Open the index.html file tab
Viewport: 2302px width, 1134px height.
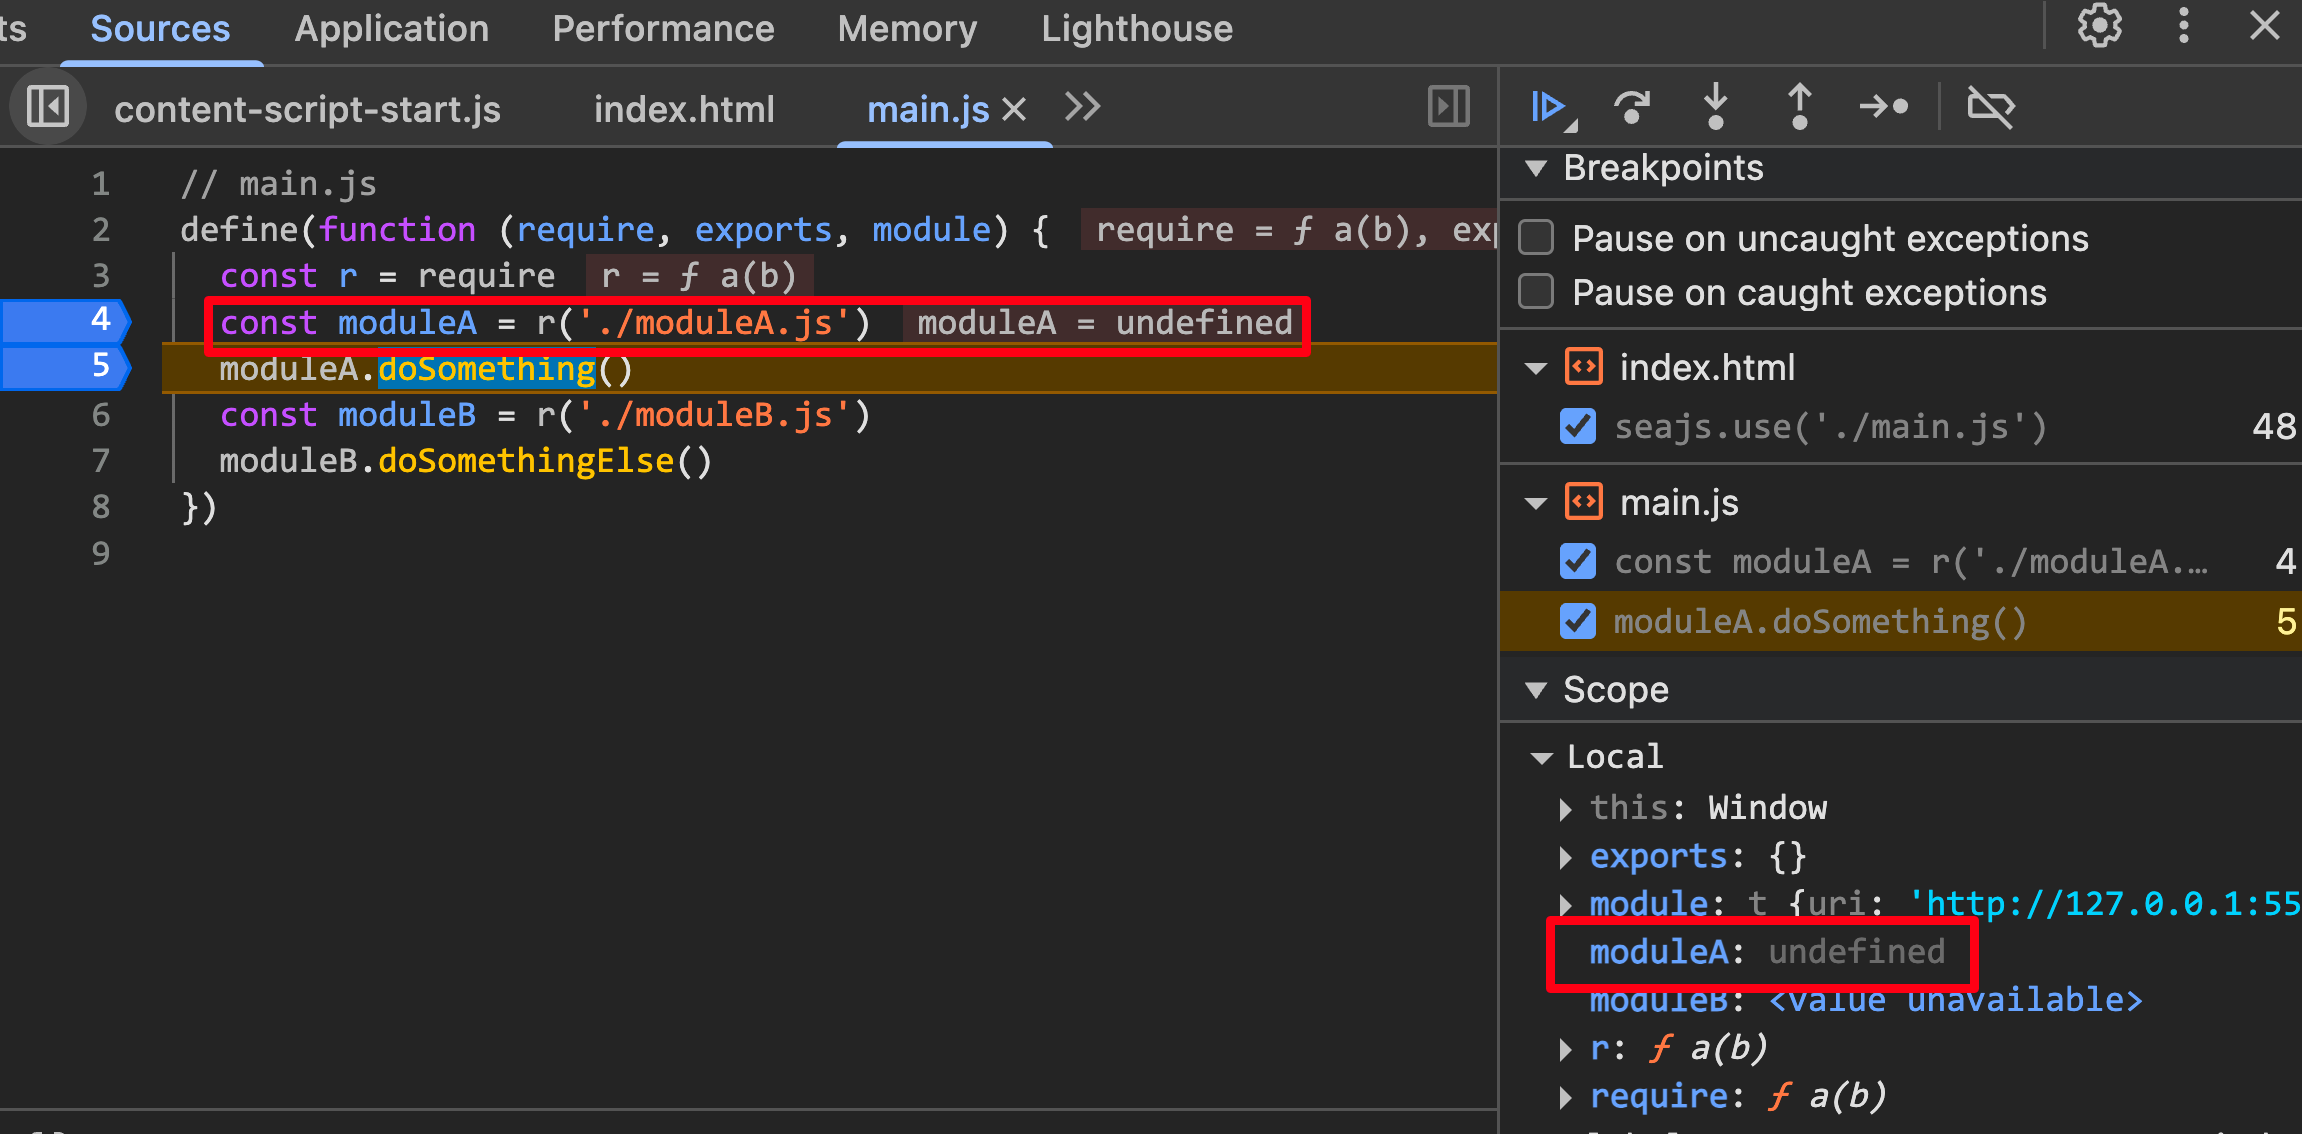pos(684,109)
